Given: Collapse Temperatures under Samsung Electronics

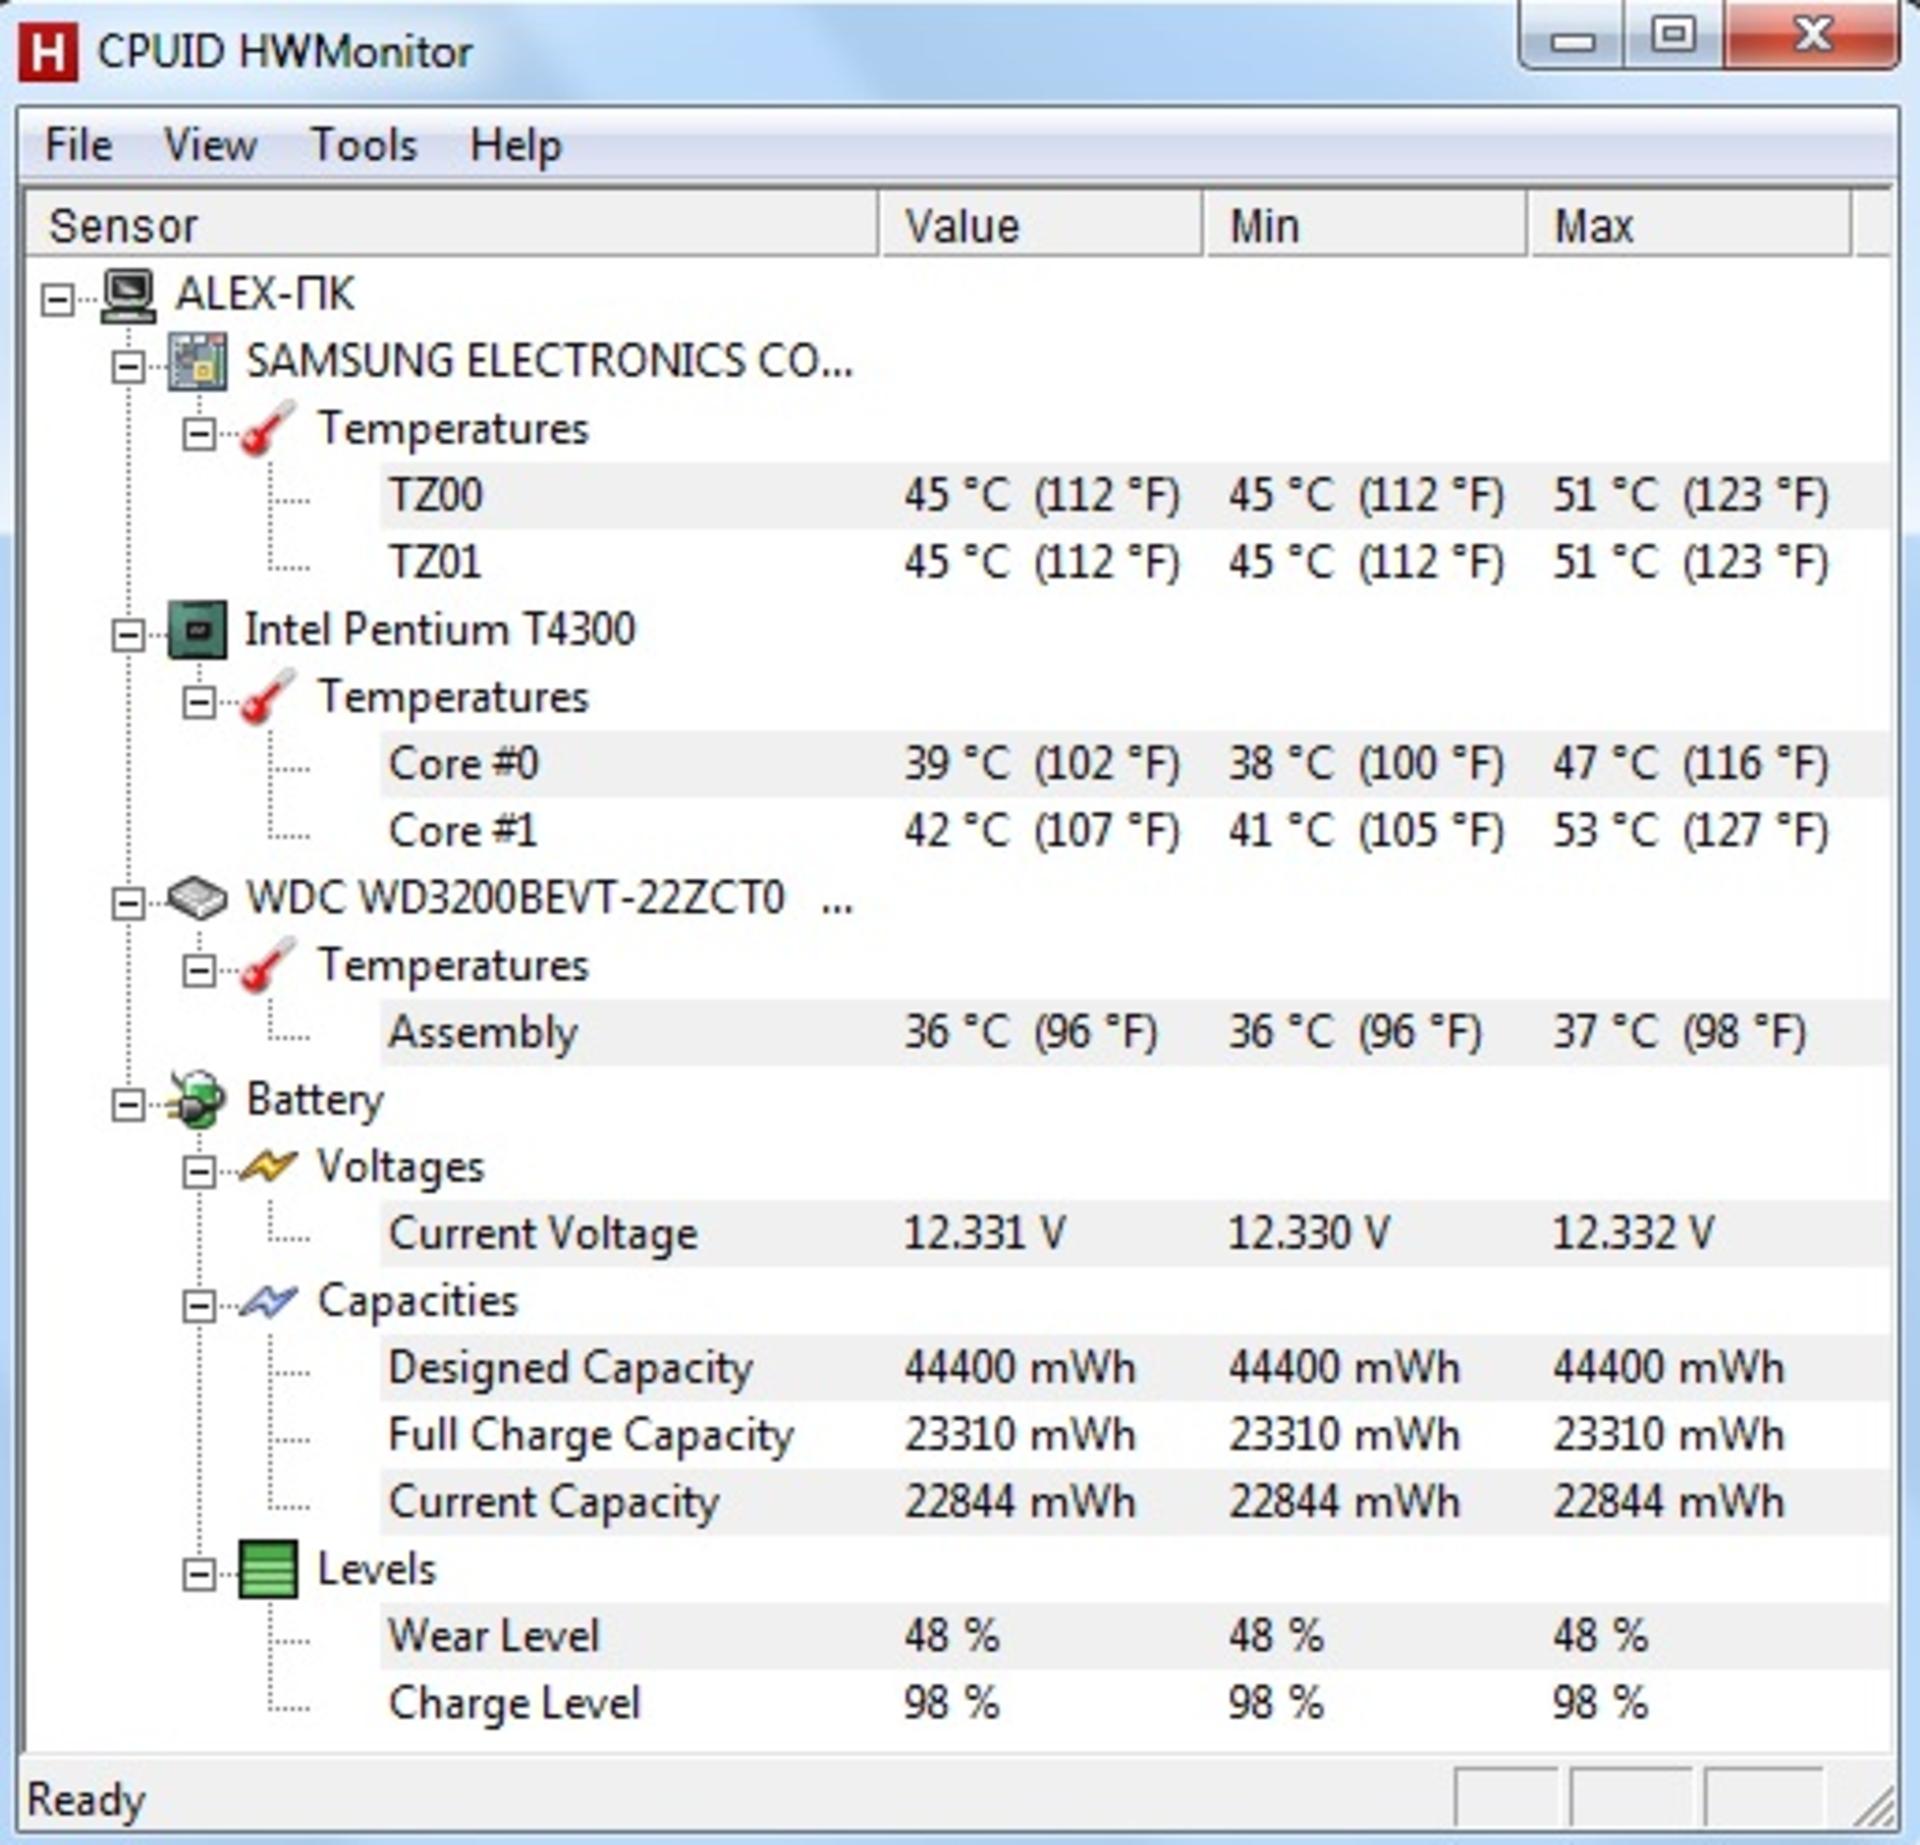Looking at the screenshot, I should 199,433.
